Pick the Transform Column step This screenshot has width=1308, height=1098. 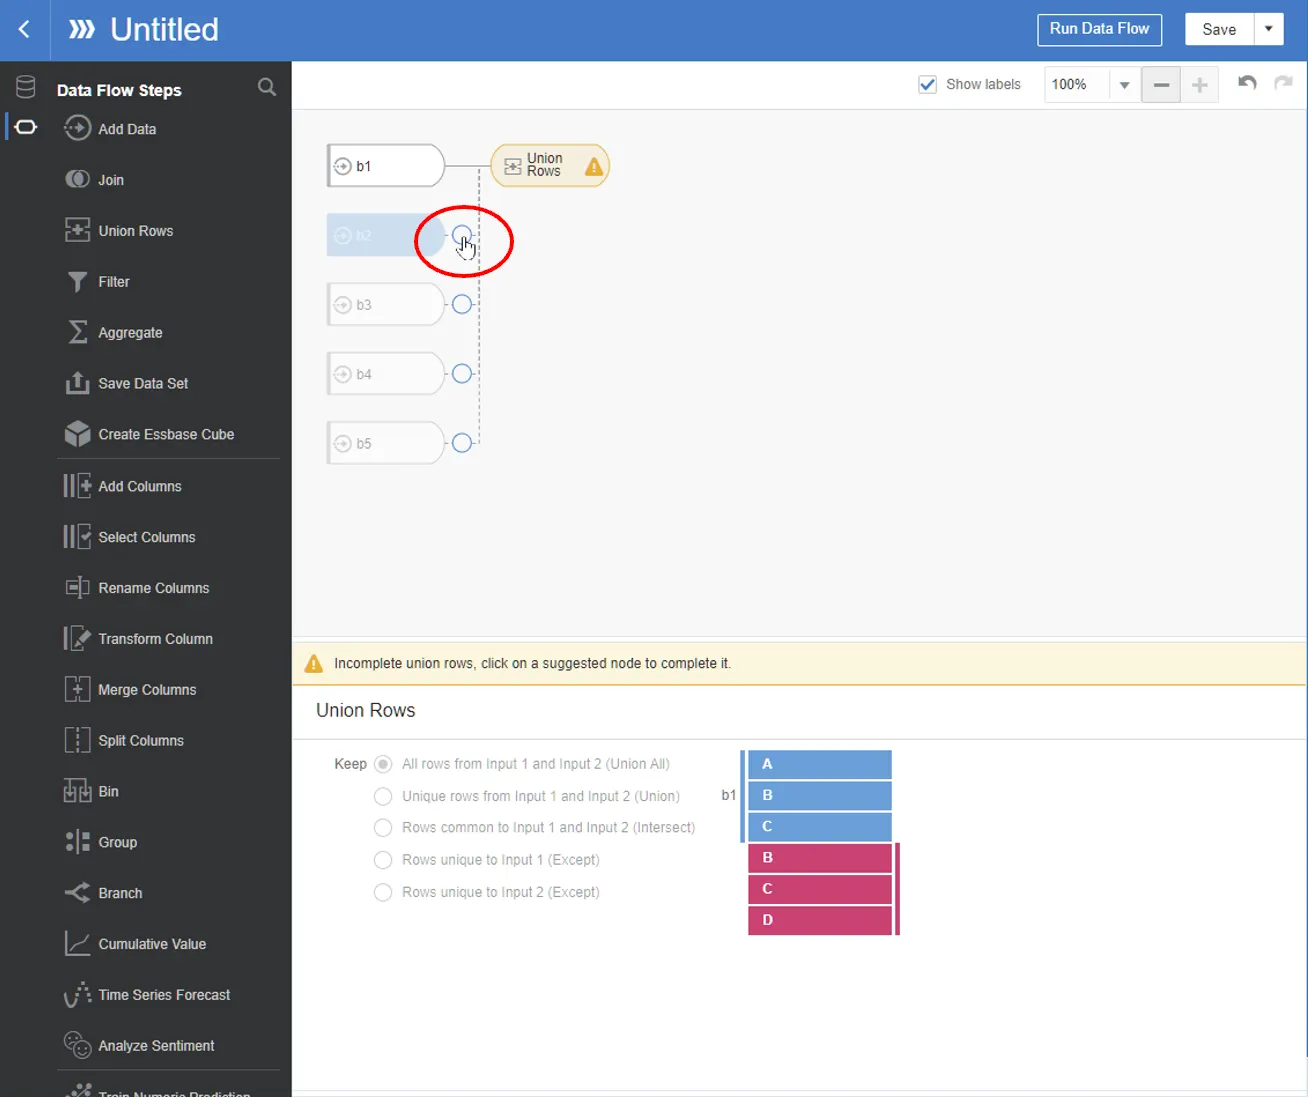tap(138, 639)
